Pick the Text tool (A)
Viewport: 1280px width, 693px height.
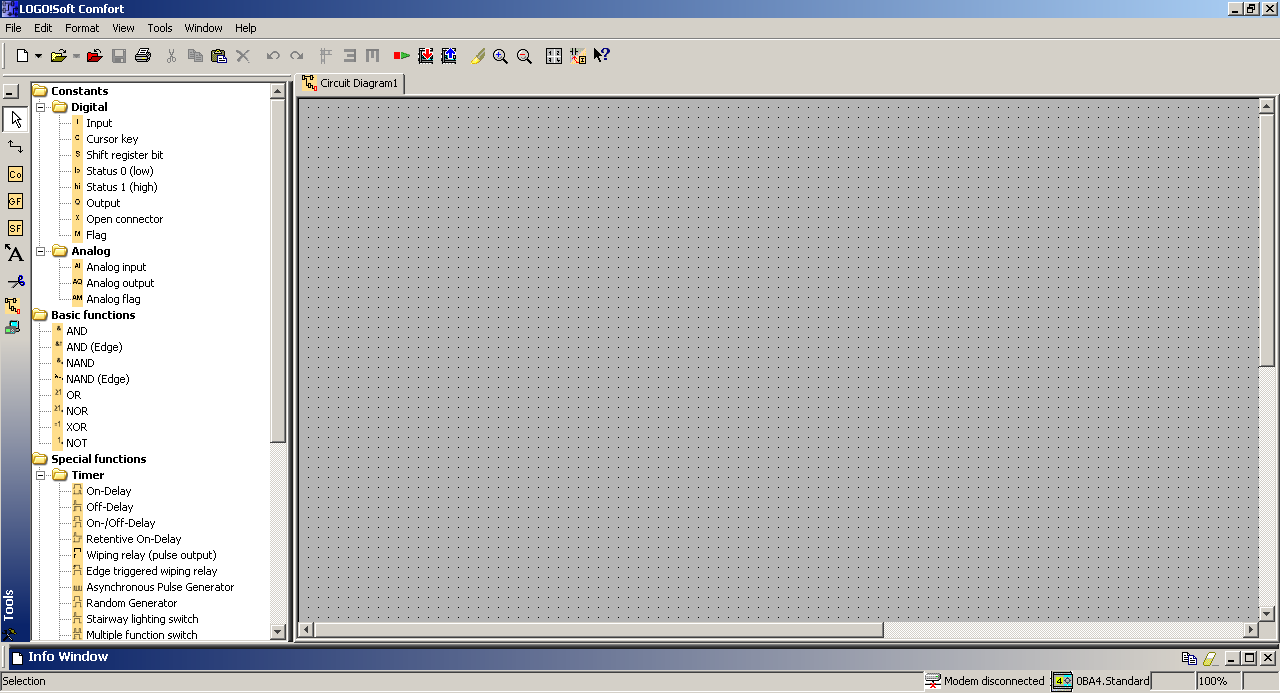click(x=15, y=254)
